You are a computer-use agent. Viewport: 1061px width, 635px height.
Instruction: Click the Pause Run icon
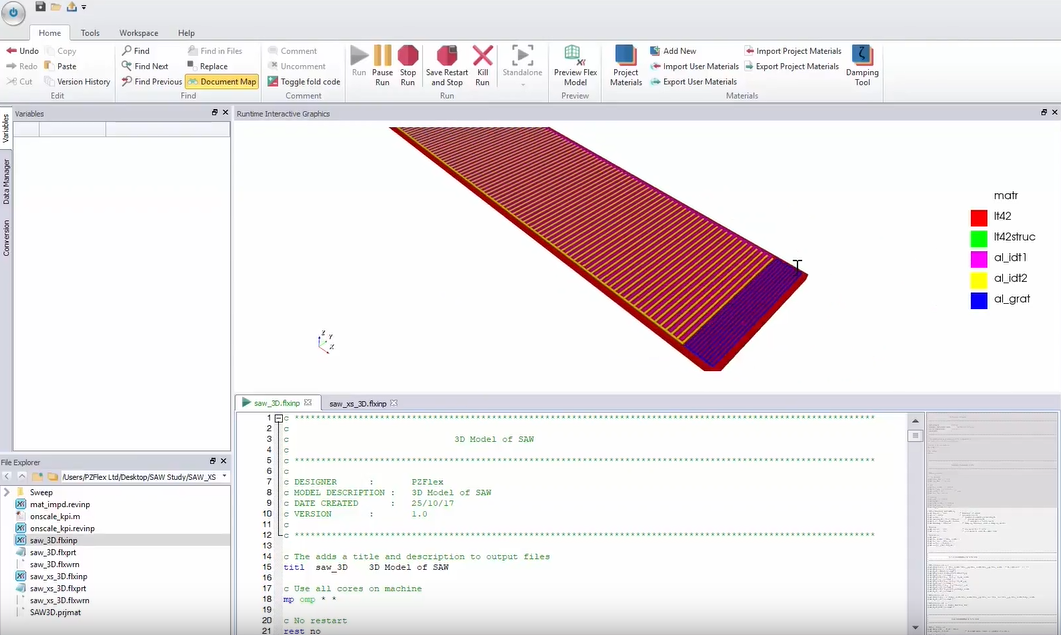click(382, 56)
